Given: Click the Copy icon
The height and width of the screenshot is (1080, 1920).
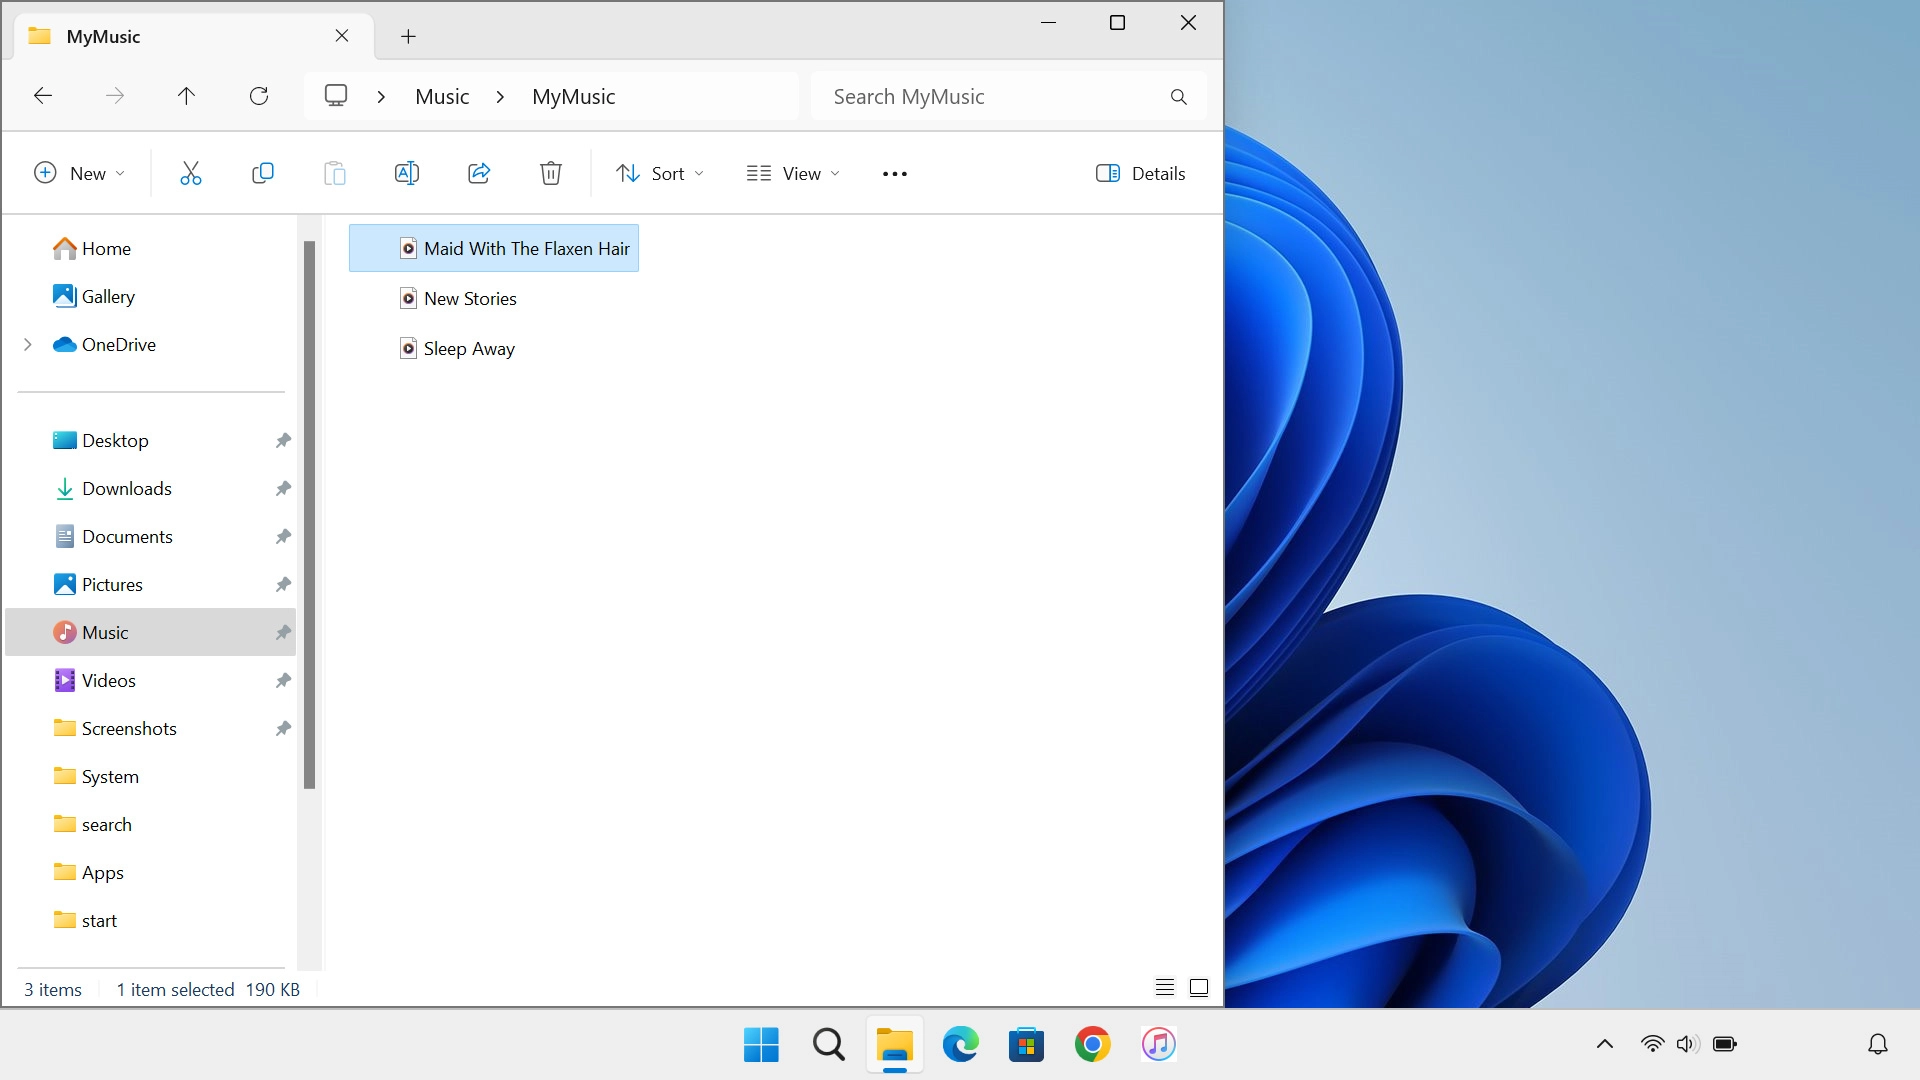Looking at the screenshot, I should tap(263, 172).
